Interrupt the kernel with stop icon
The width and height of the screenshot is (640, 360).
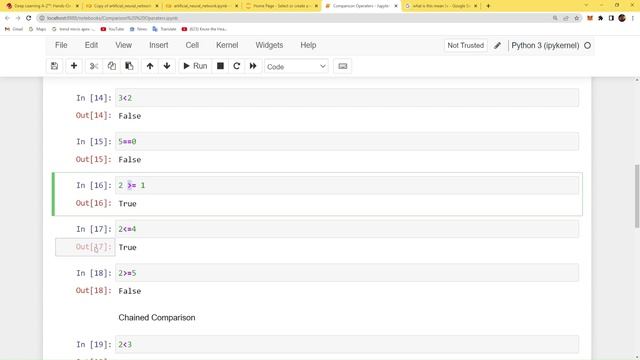(220, 66)
